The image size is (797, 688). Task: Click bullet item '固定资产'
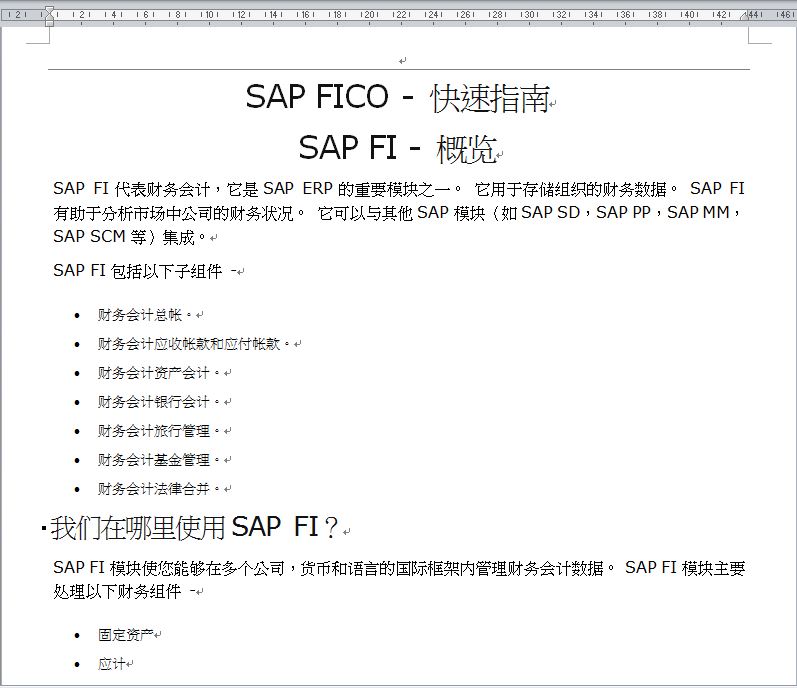126,635
